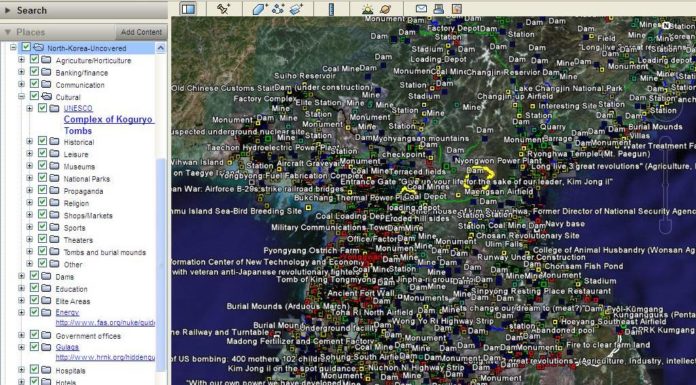This screenshot has height=385, width=696.
Task: Toggle the Shops/Markets checkbox
Action: click(42, 215)
